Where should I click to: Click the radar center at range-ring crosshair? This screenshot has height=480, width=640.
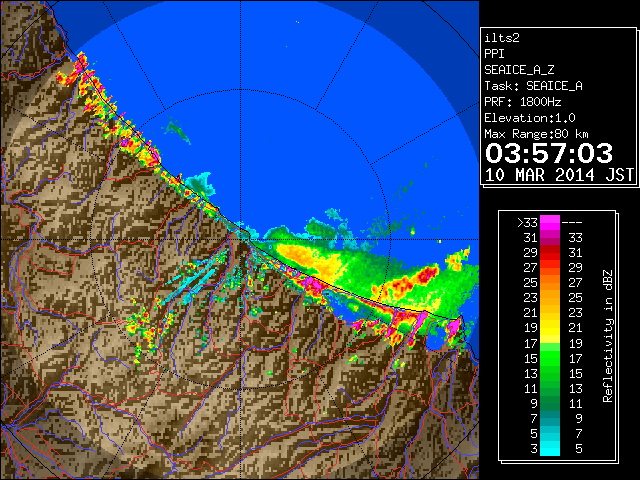pyautogui.click(x=241, y=240)
